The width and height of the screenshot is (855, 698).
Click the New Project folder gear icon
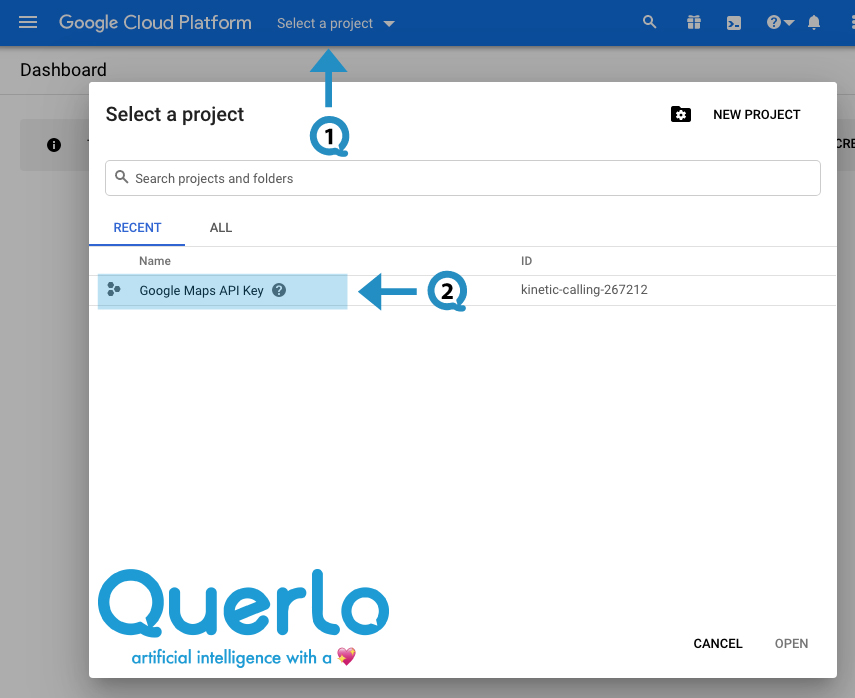(x=681, y=115)
